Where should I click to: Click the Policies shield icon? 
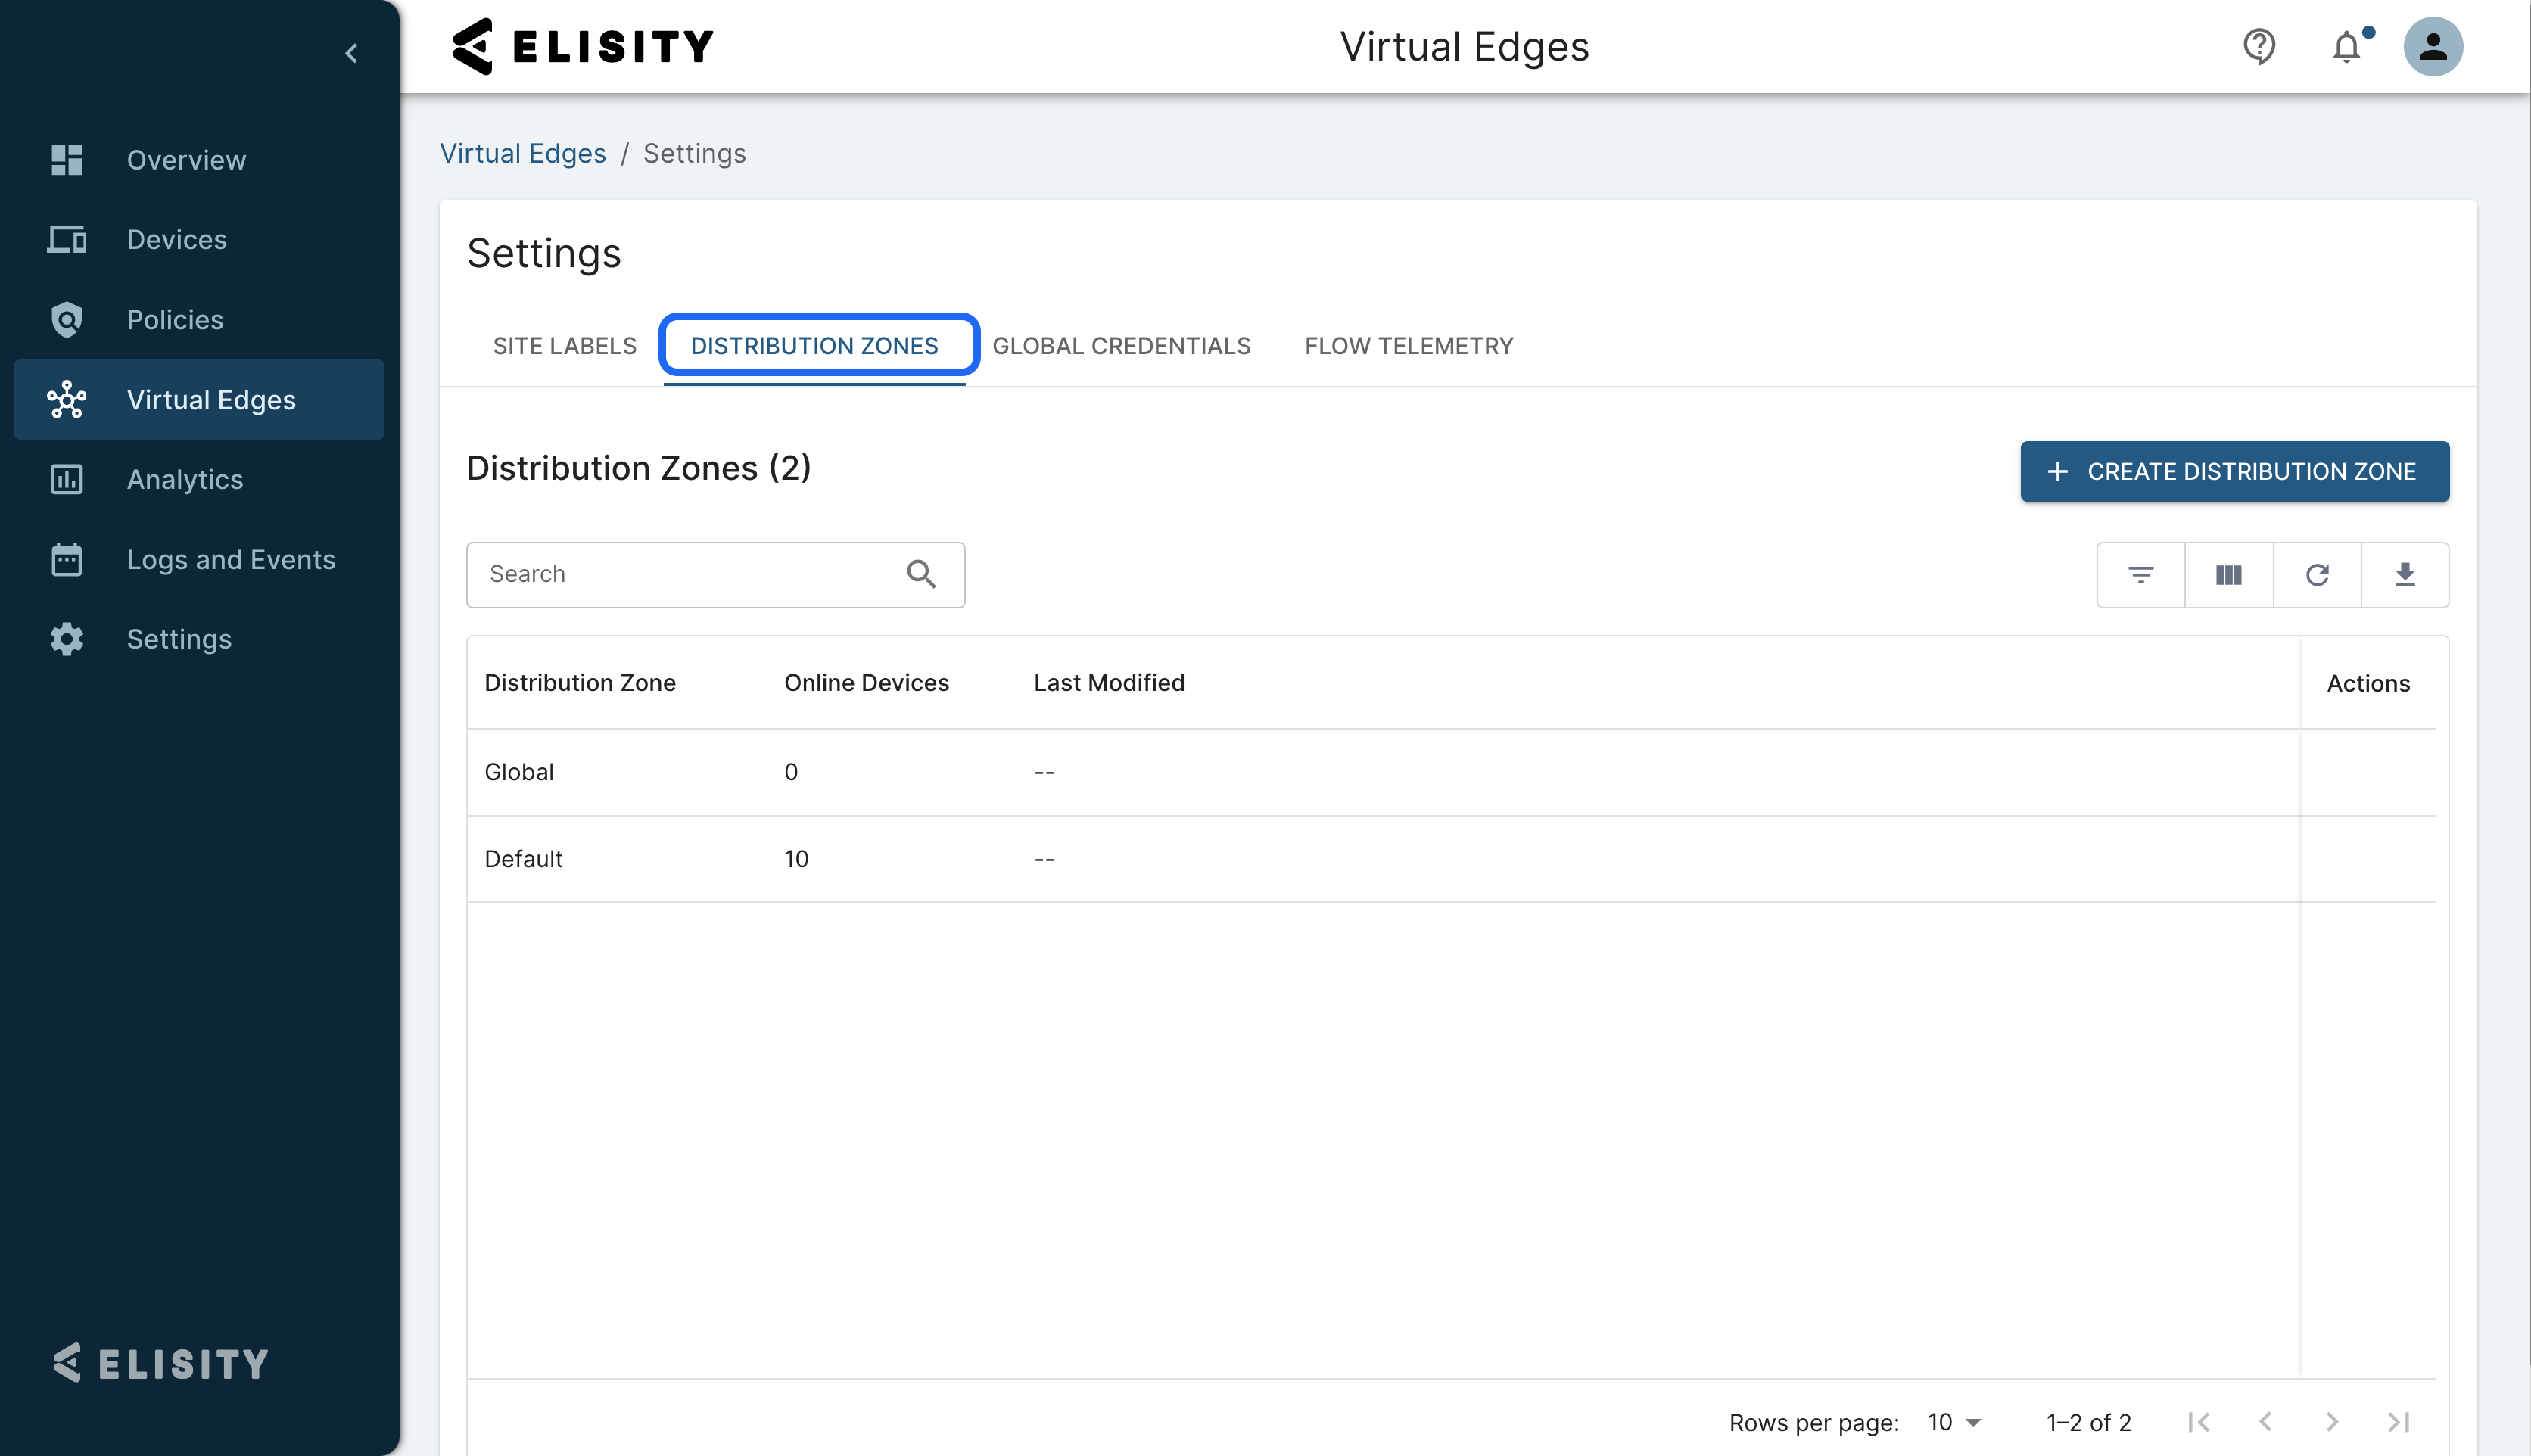66,320
